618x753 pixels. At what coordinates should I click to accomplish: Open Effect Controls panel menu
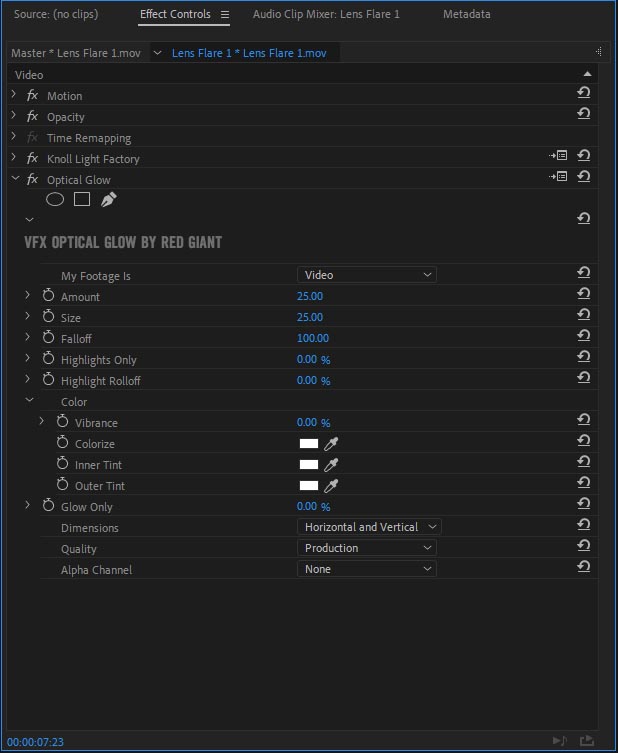225,15
